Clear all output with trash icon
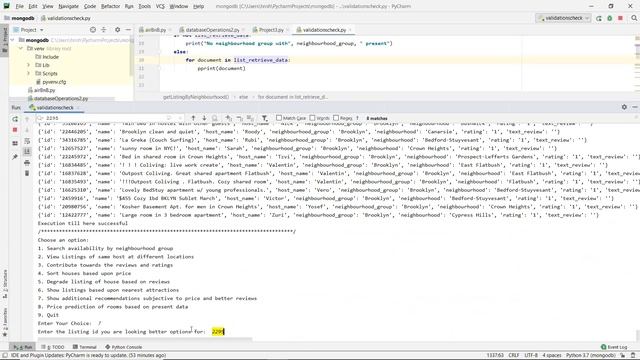This screenshot has width=640, height=360. (x=27, y=173)
